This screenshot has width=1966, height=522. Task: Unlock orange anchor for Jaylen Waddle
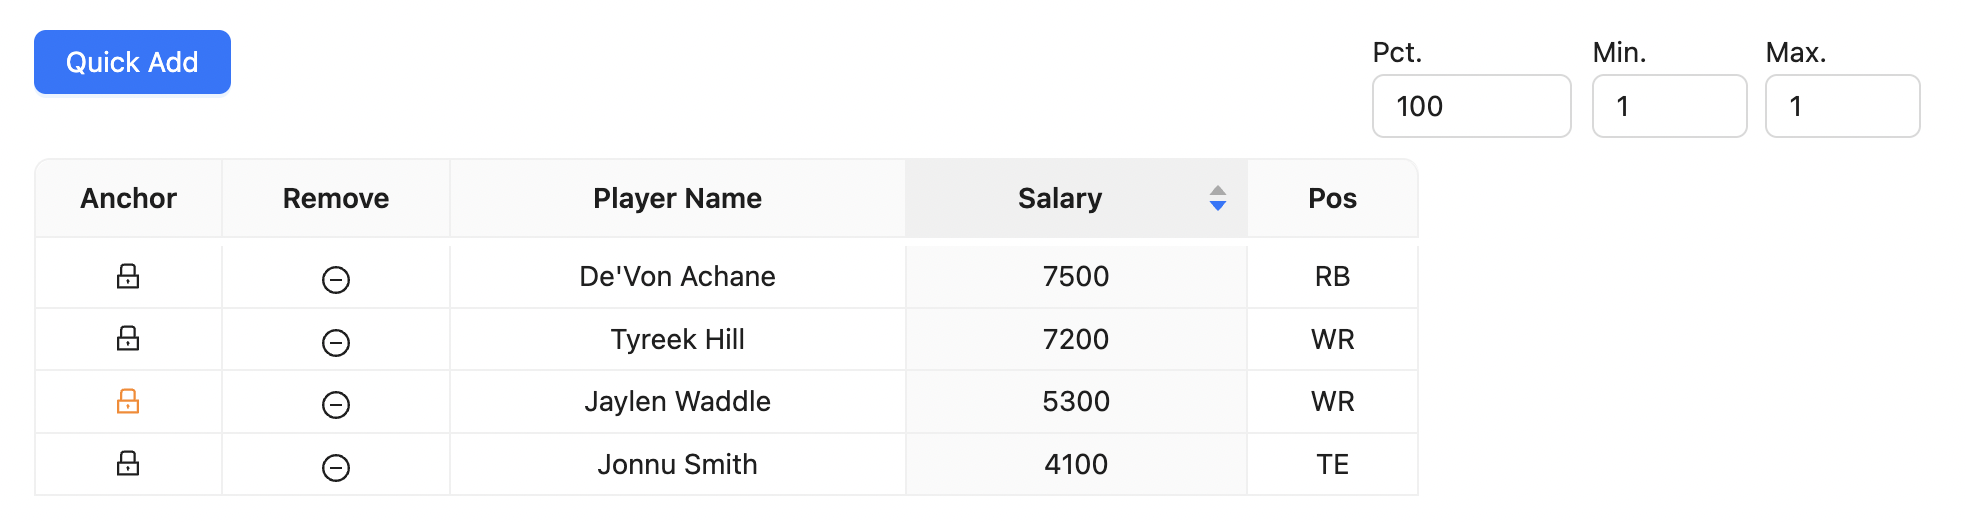[128, 401]
